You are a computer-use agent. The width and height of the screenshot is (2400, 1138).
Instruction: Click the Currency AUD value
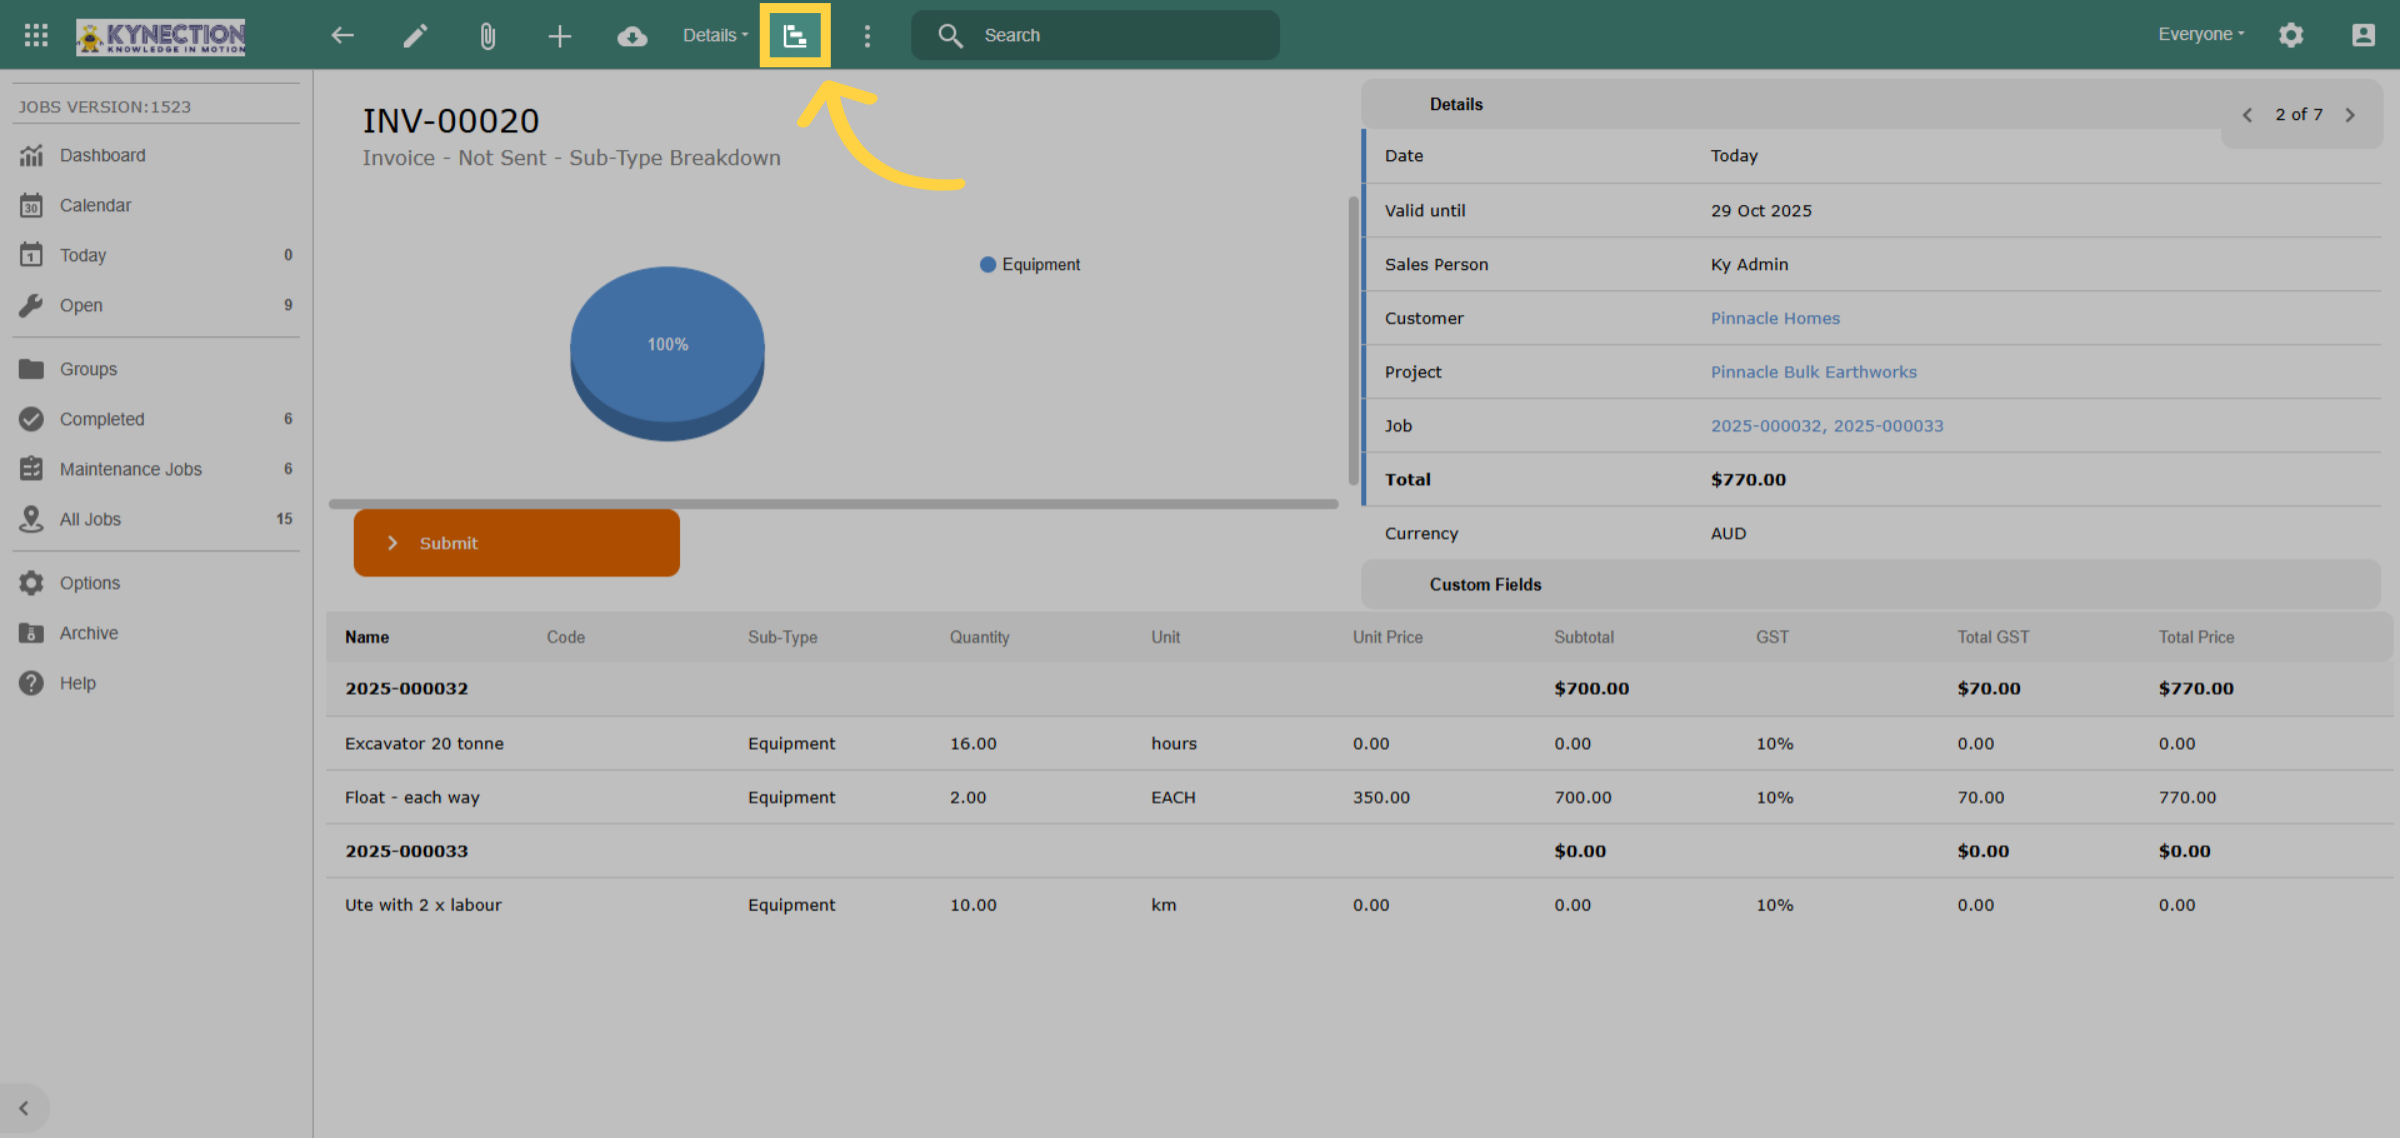(1728, 534)
